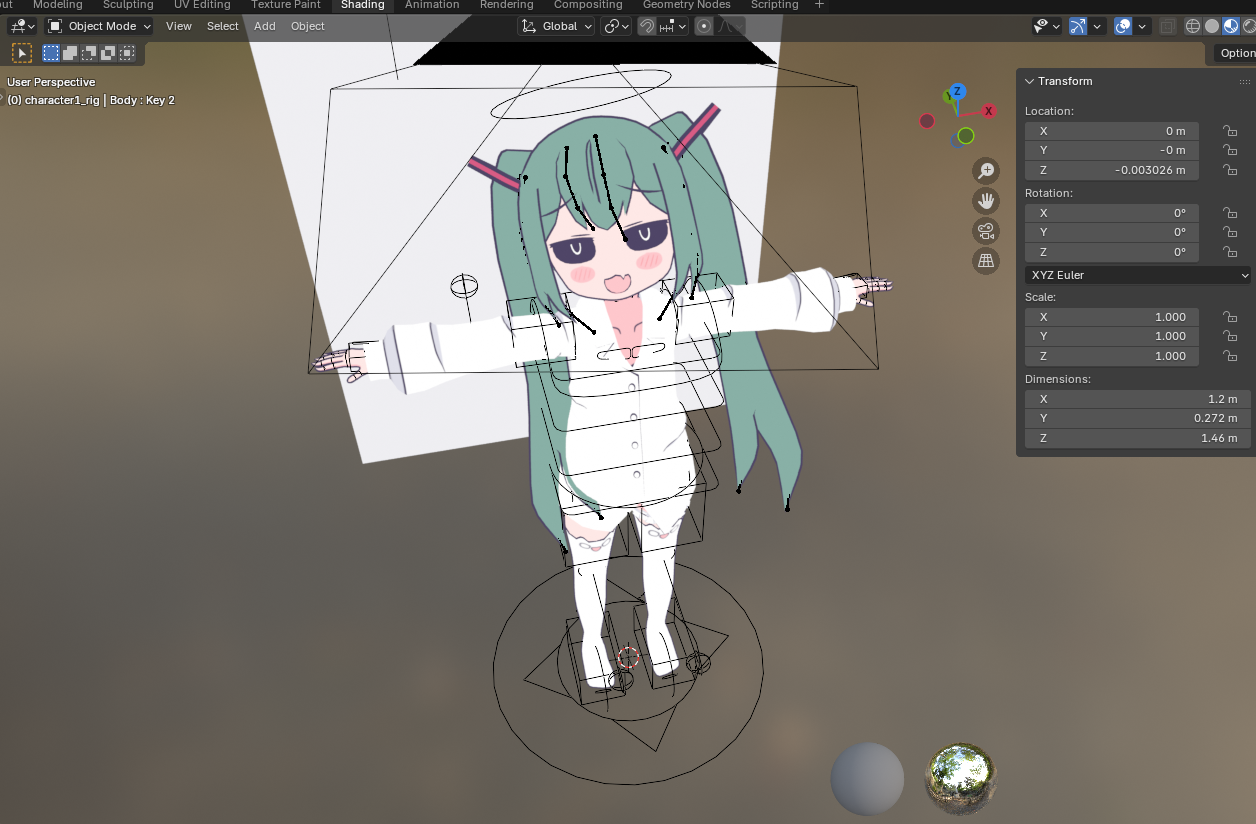This screenshot has height=824, width=1256.
Task: Open the Select menu
Action: [223, 26]
